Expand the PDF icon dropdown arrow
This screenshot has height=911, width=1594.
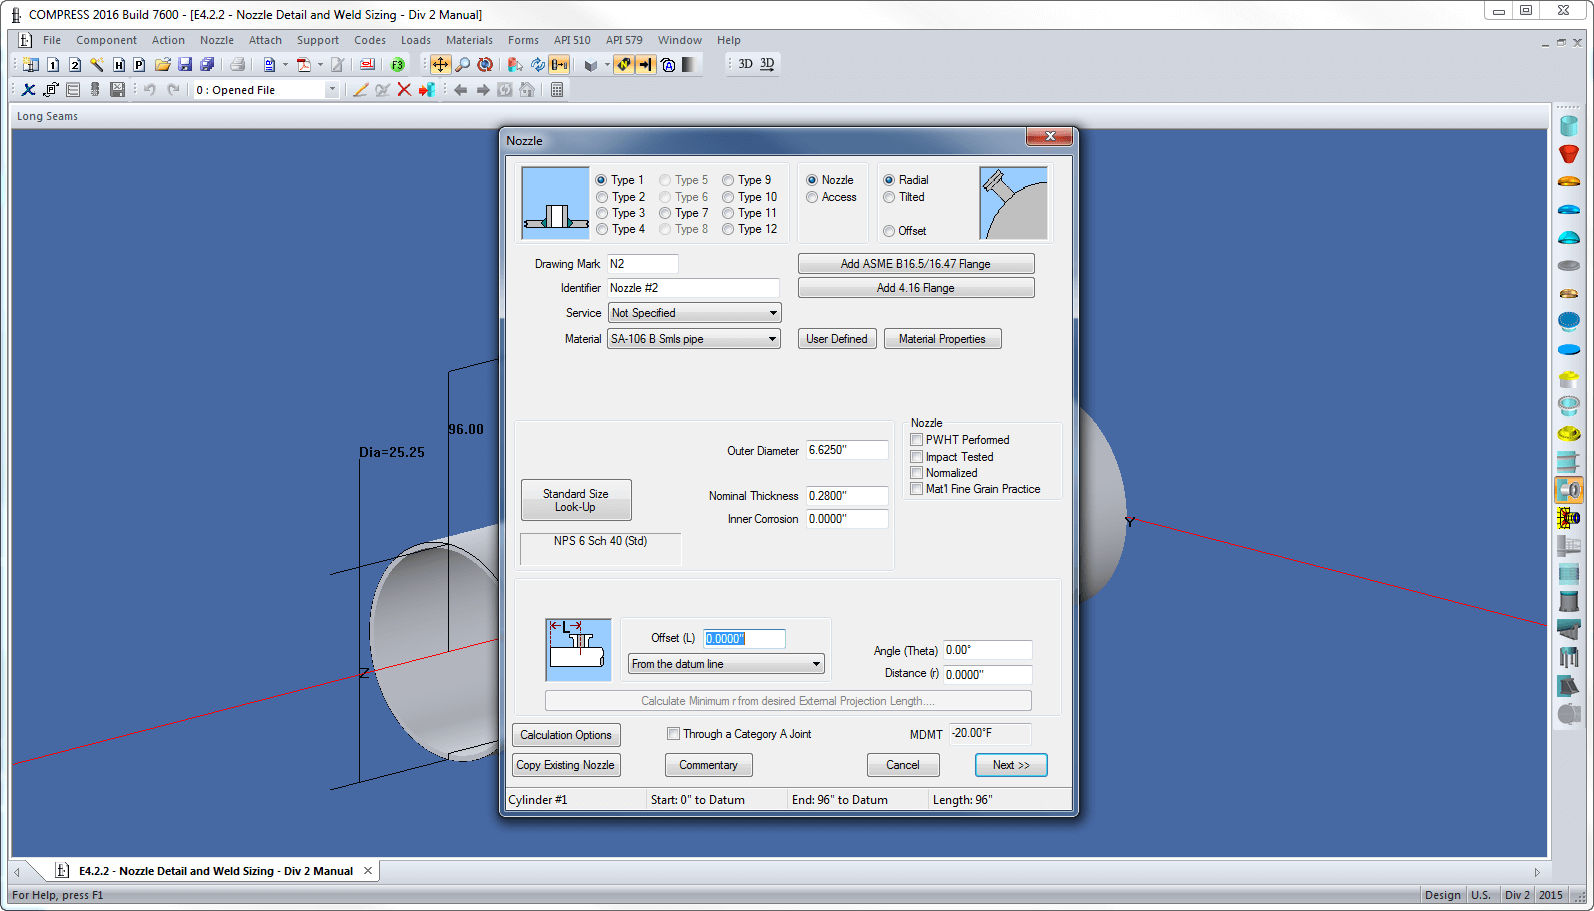coord(320,65)
